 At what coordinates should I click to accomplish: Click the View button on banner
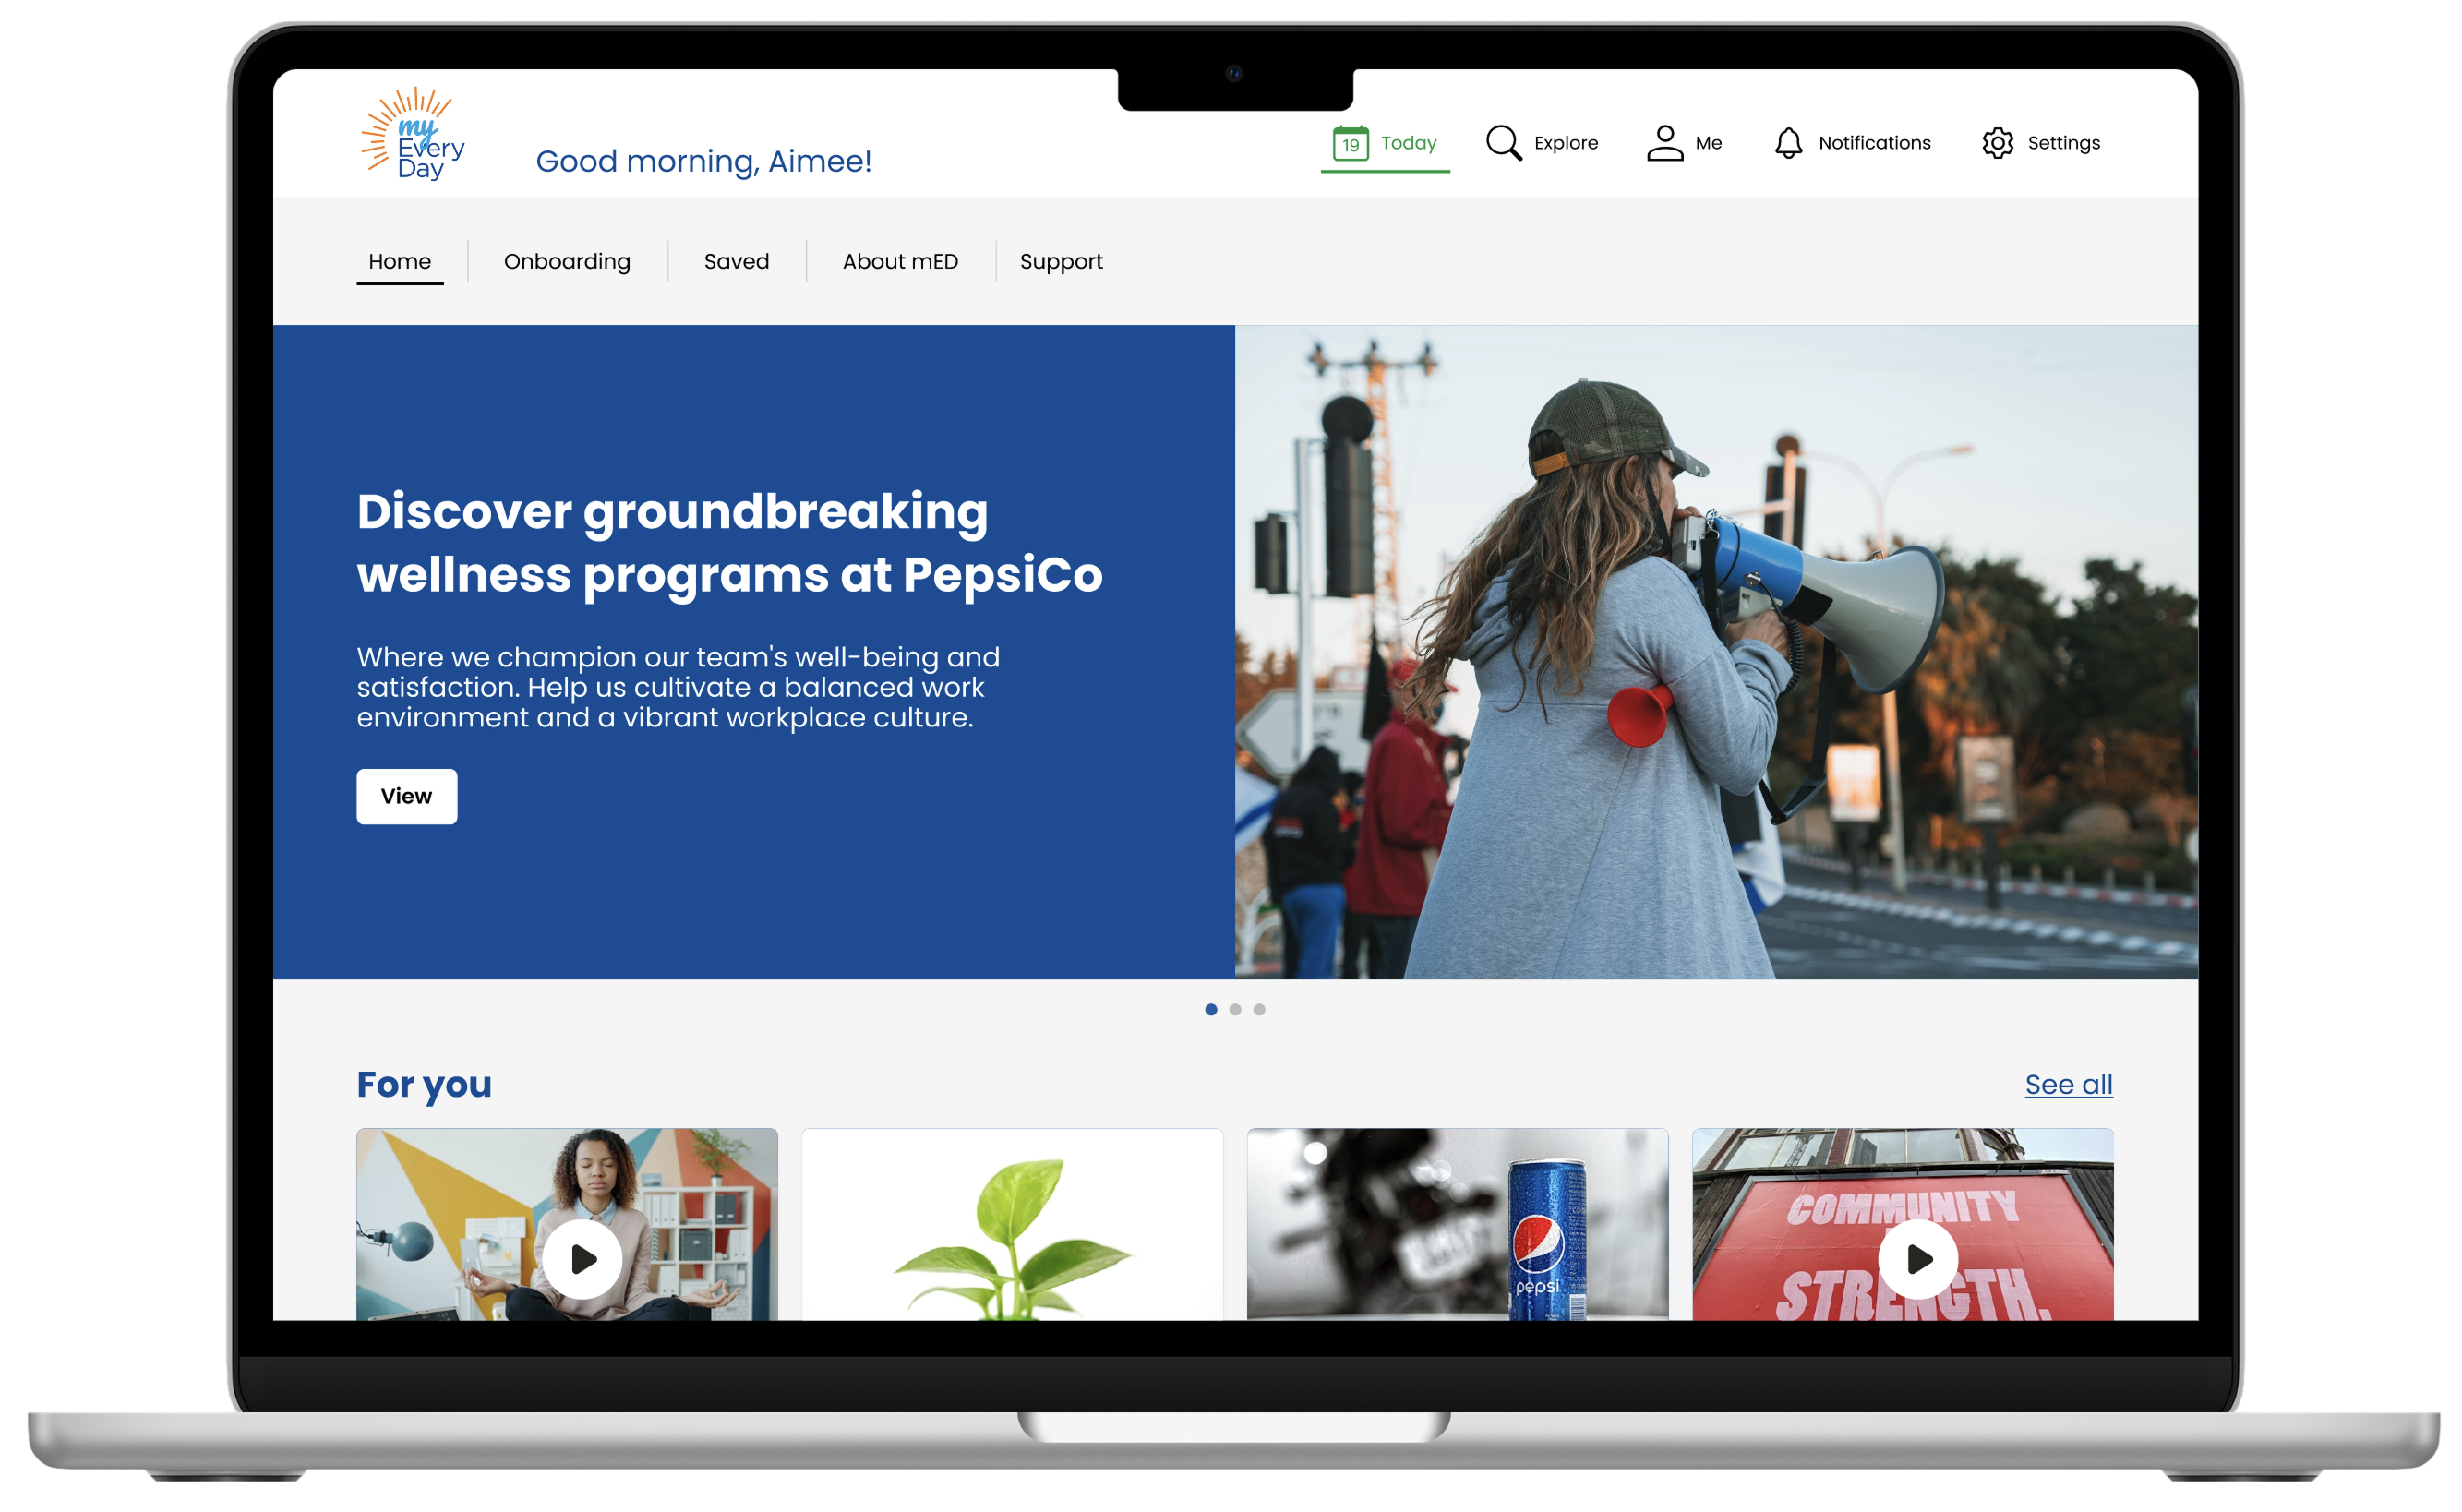407,796
